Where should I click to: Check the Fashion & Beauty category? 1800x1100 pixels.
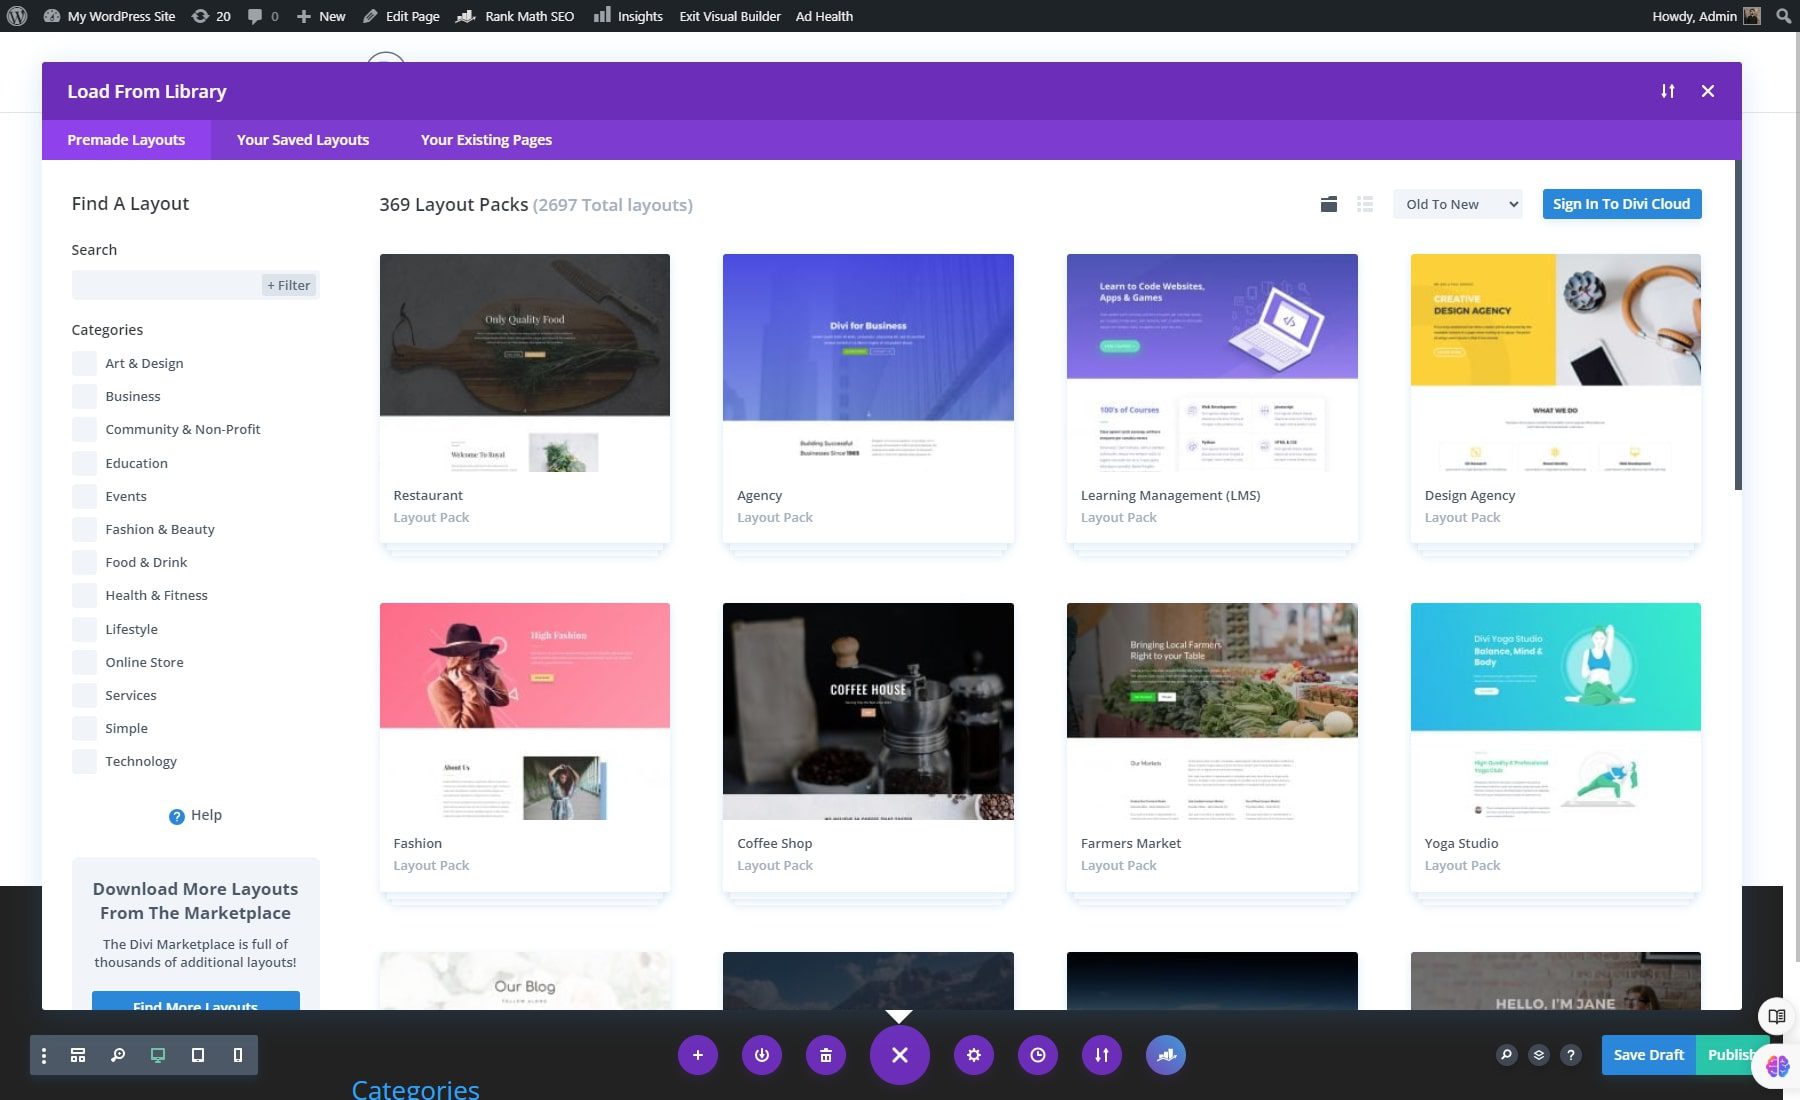pyautogui.click(x=84, y=529)
